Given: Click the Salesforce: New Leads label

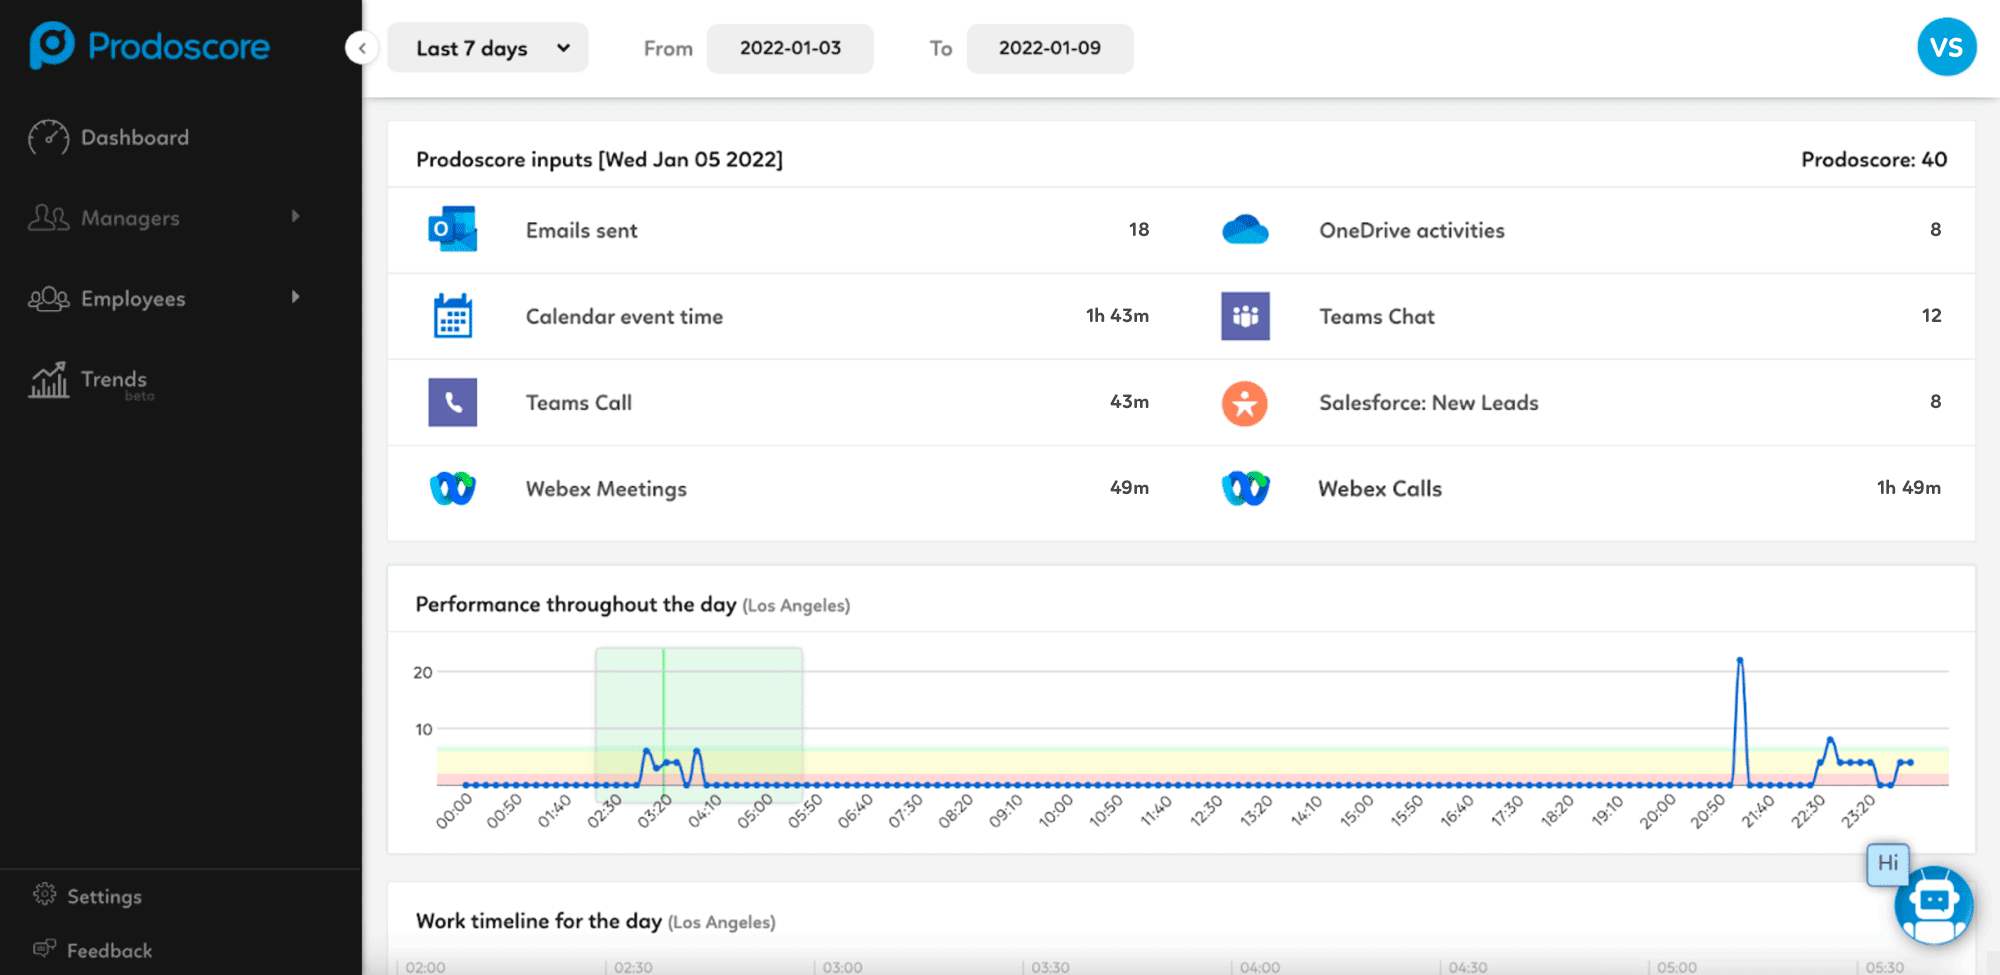Looking at the screenshot, I should pos(1429,402).
